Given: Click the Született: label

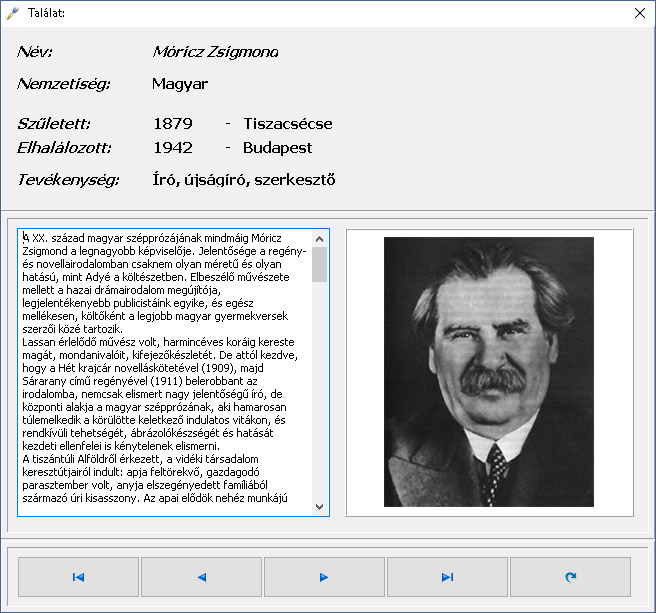Looking at the screenshot, I should (x=54, y=124).
